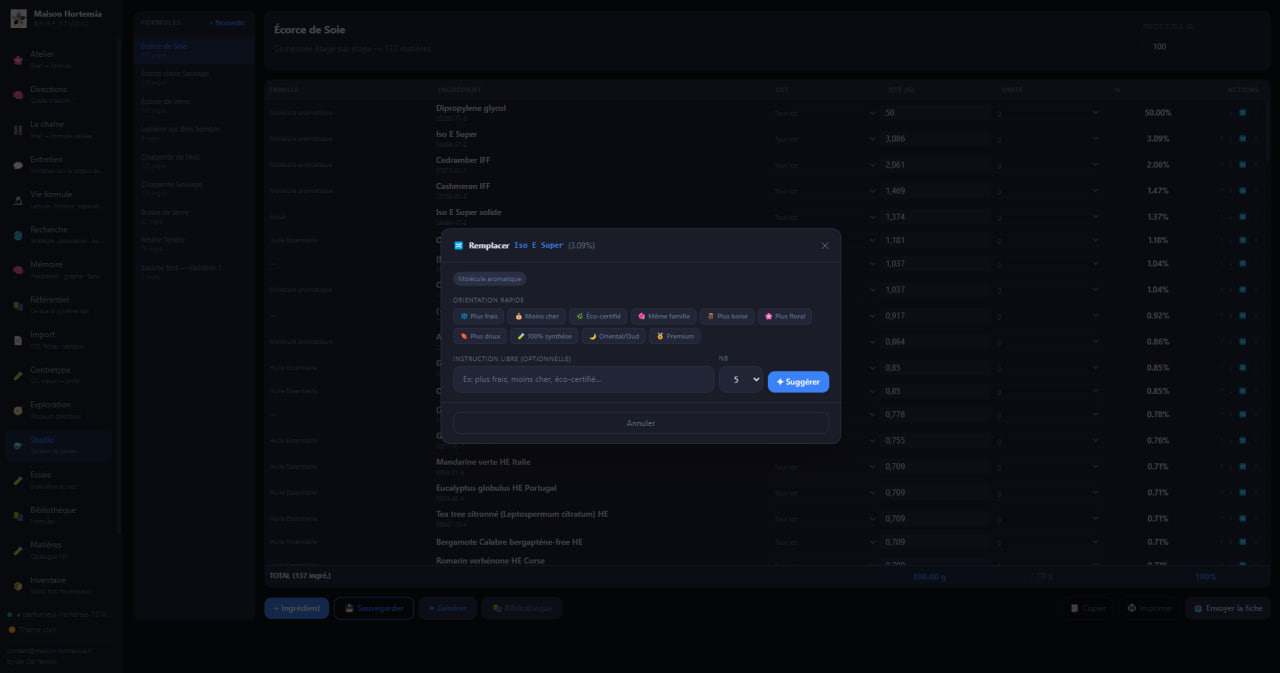The image size is (1280, 673).
Task: Select the Vétiver Tendre formula
Action: [194, 243]
